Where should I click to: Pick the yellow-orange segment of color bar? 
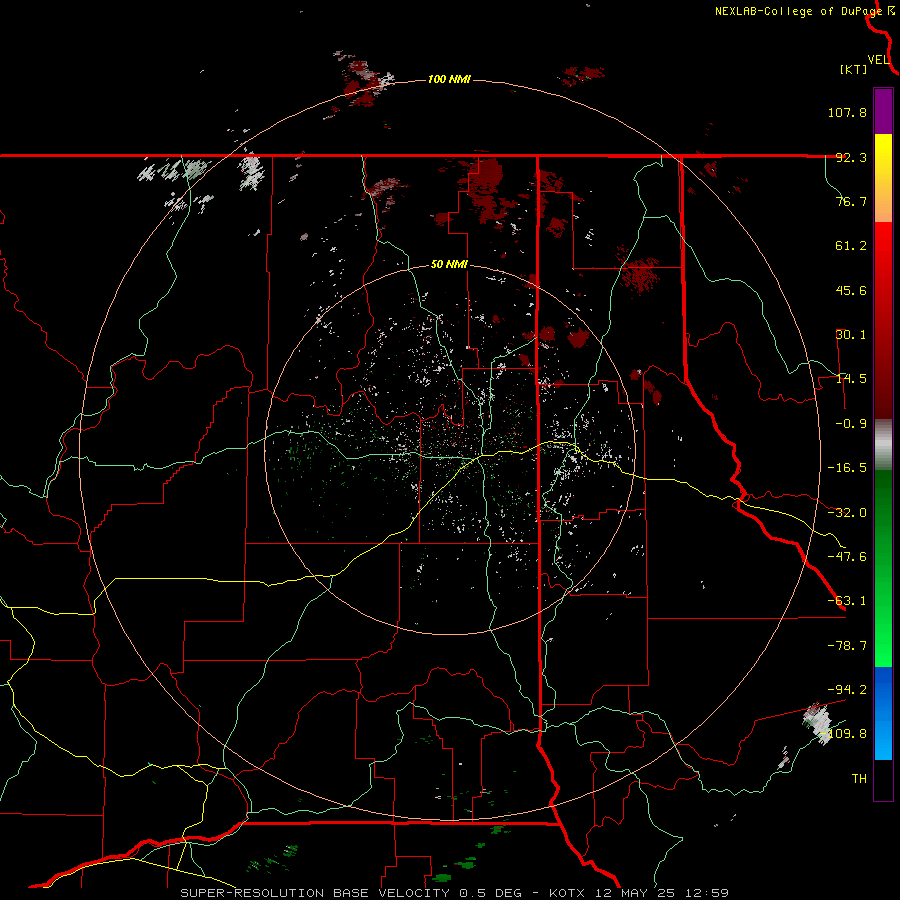(883, 178)
